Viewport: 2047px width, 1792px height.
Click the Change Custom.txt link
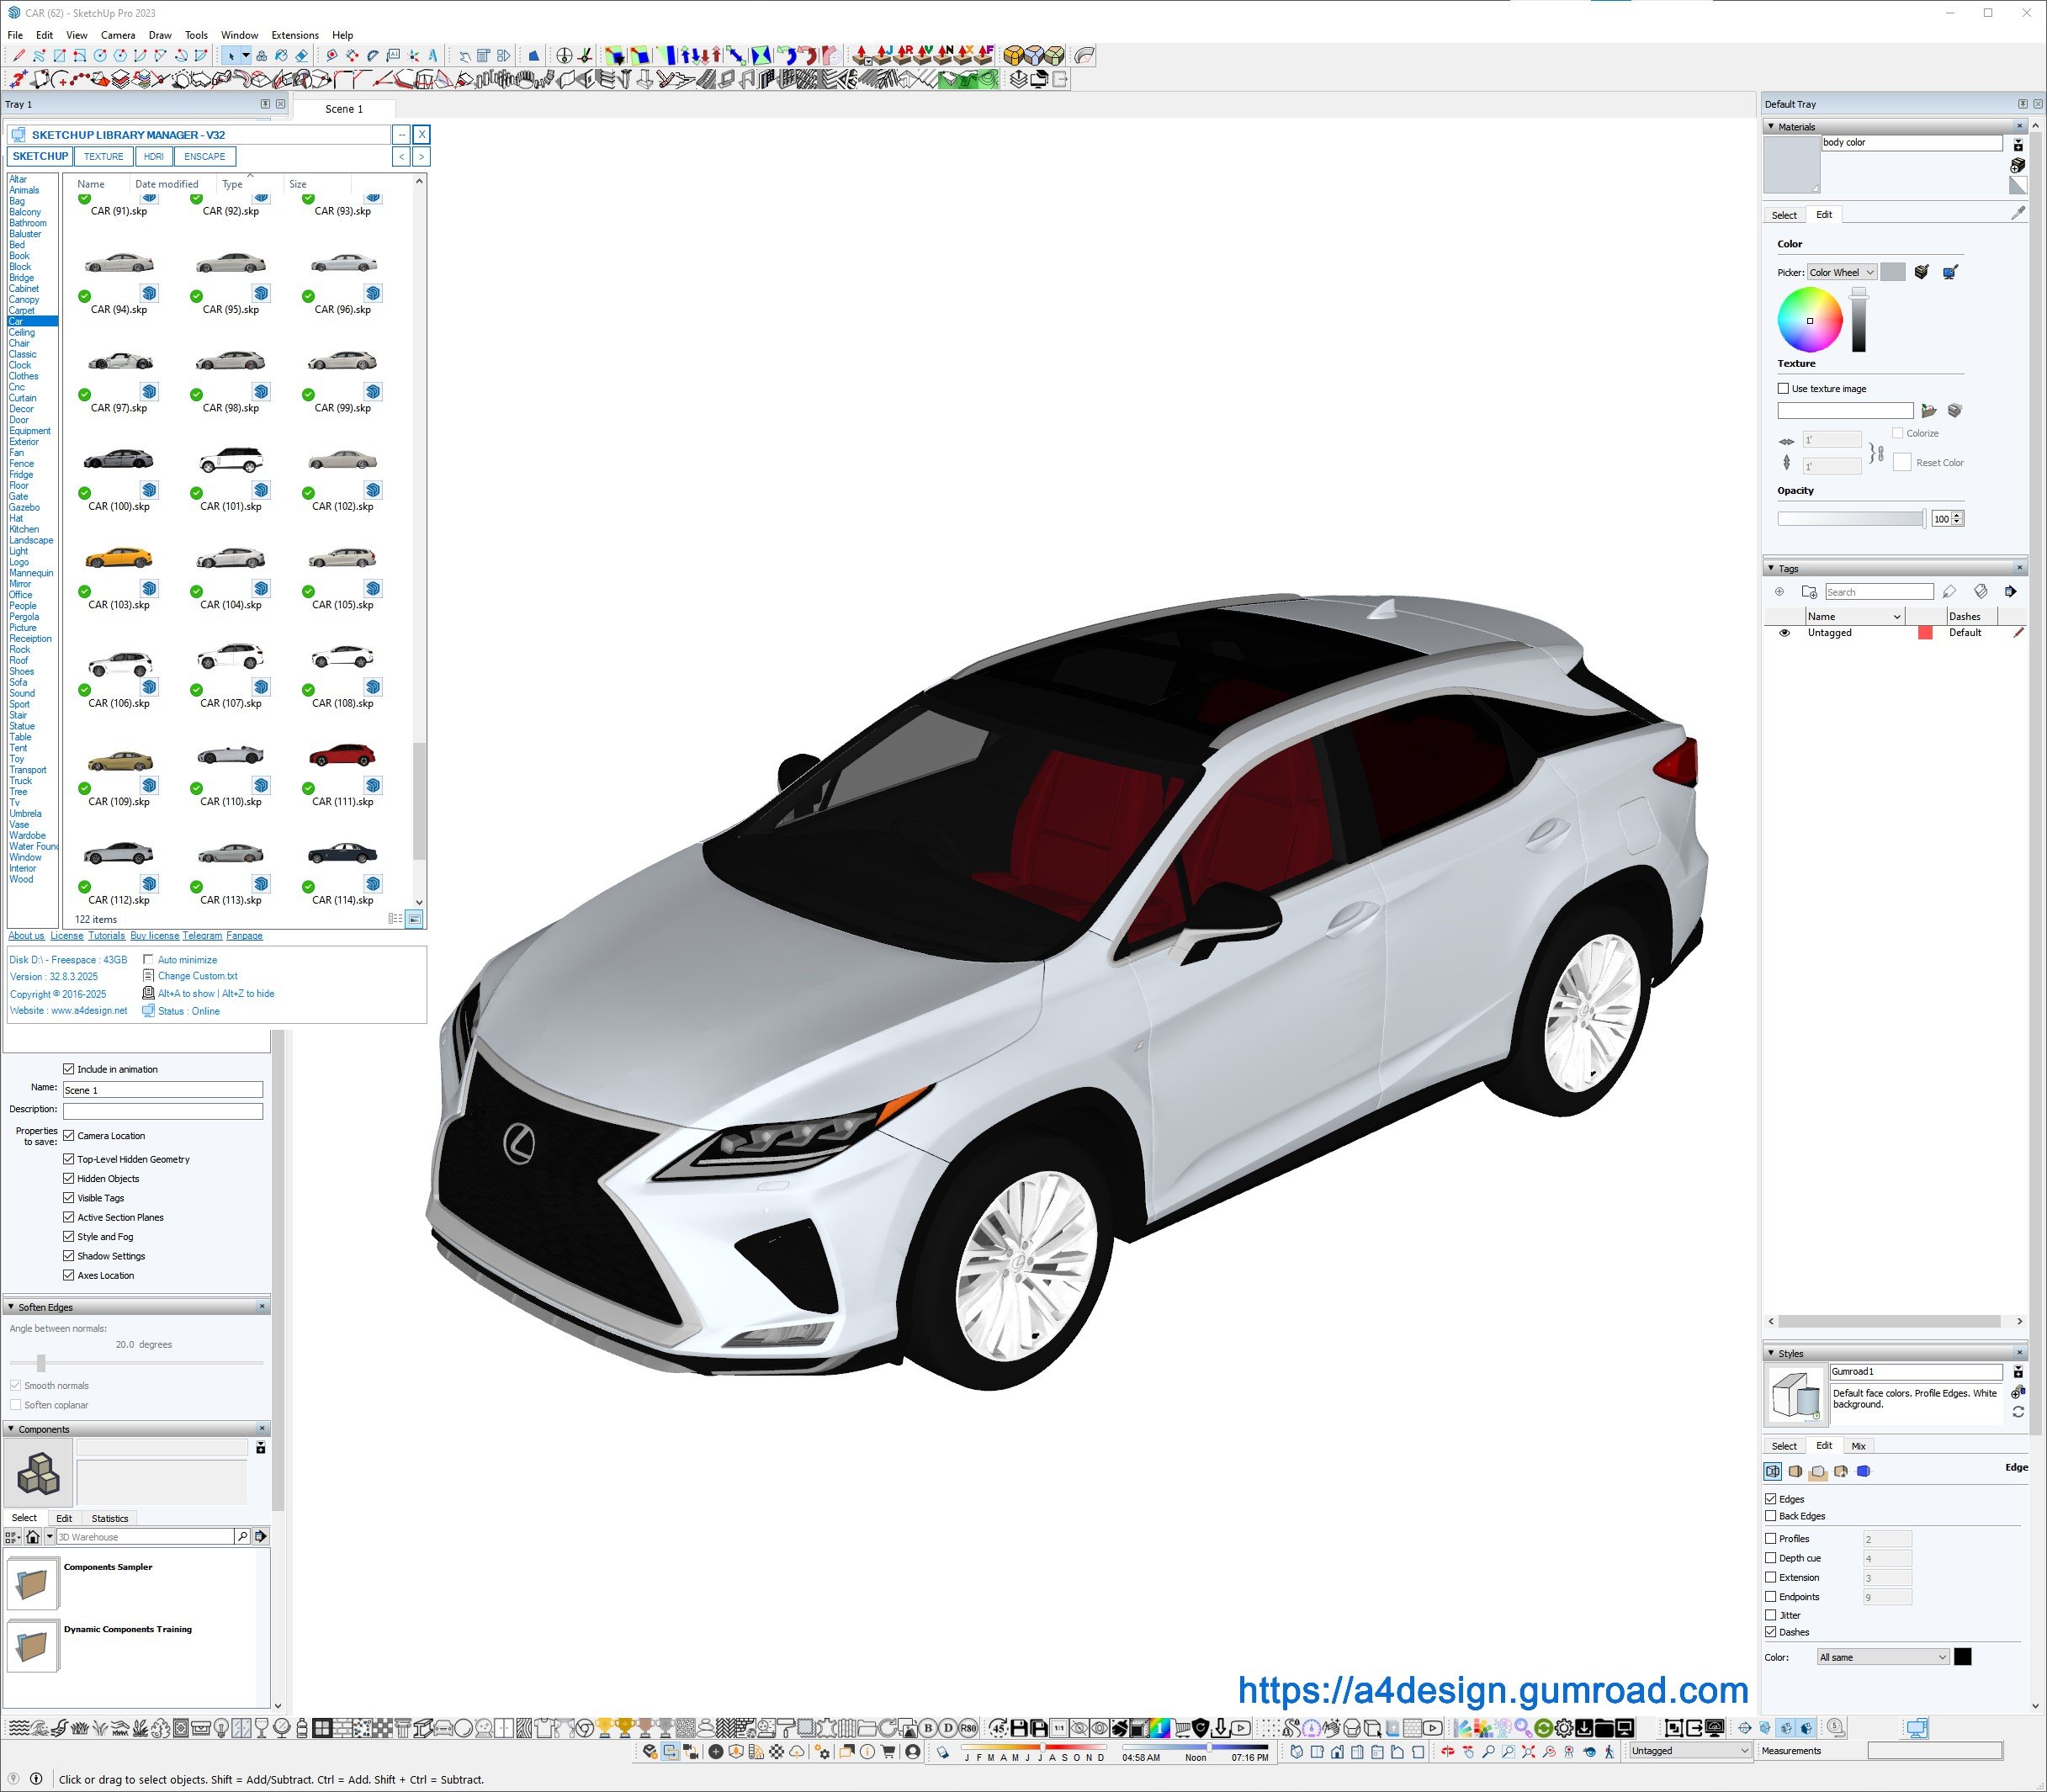point(197,976)
